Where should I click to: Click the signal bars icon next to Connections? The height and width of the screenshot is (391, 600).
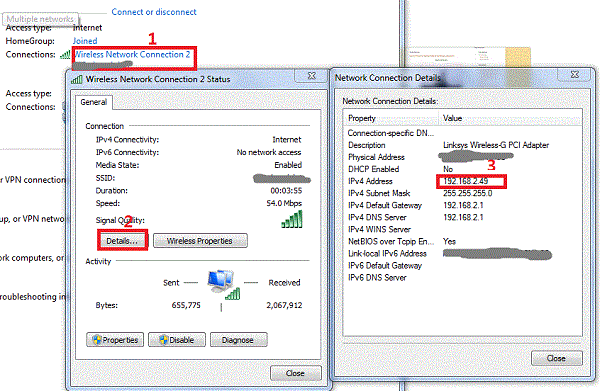(65, 55)
